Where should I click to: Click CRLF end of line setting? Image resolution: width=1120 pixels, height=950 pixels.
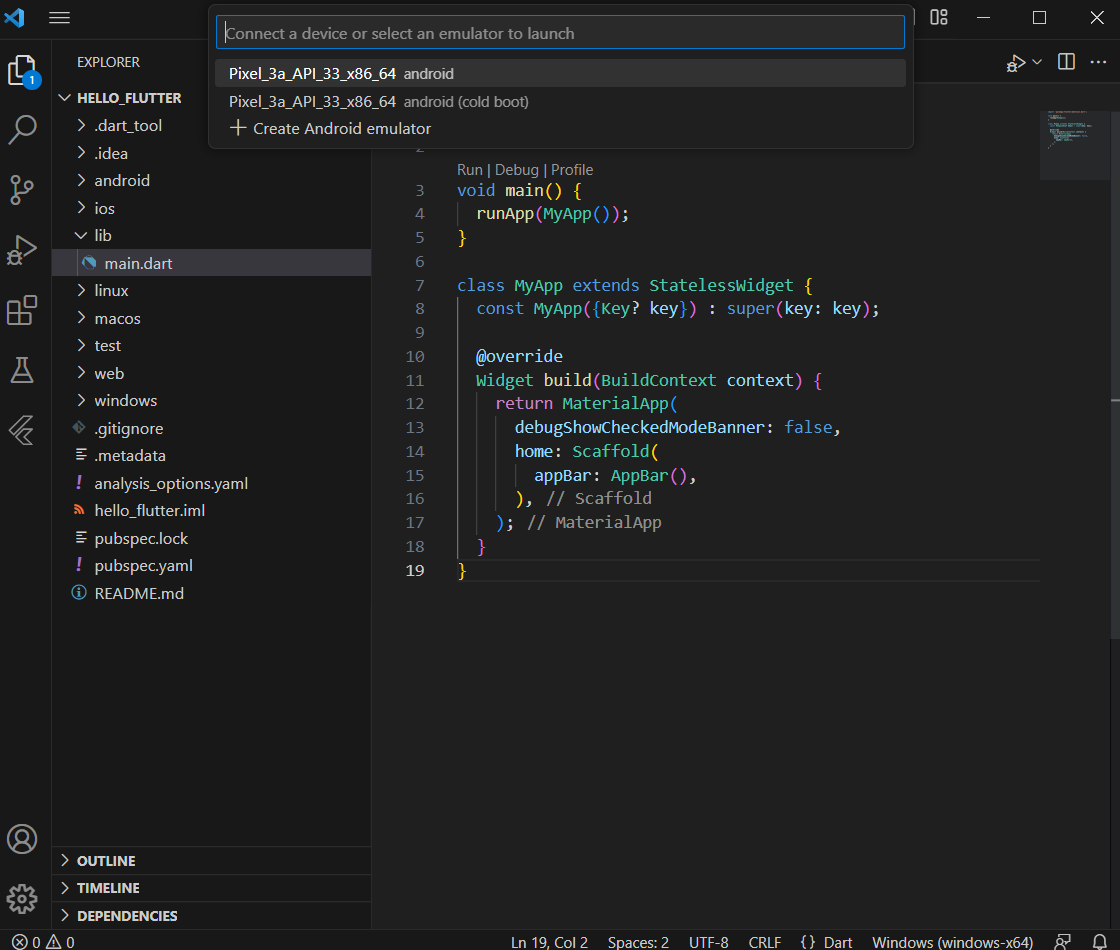(x=764, y=941)
